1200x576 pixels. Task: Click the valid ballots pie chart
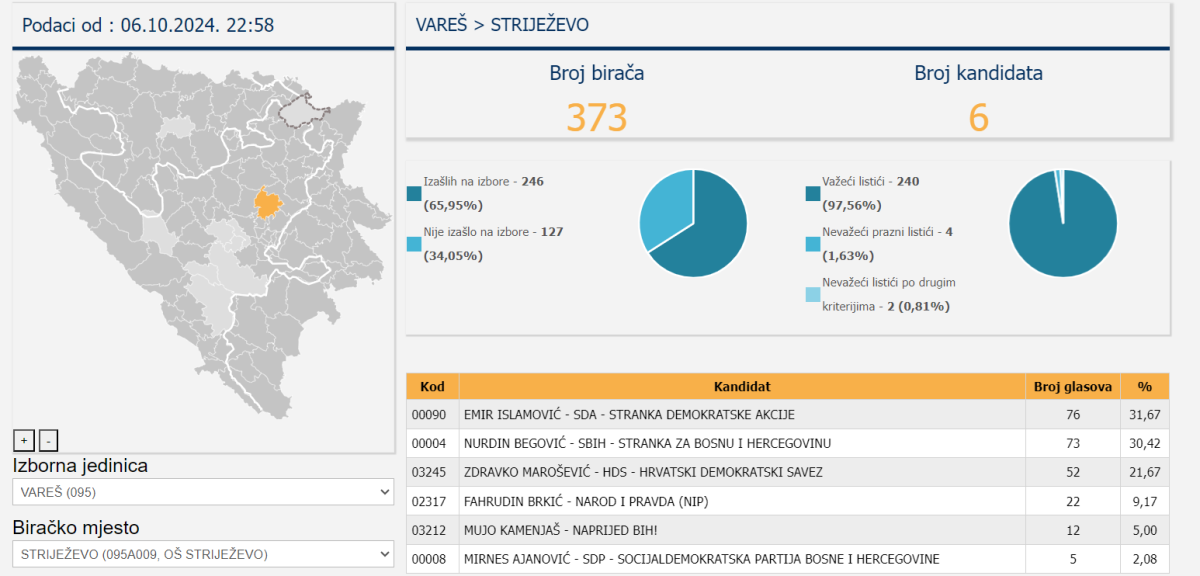coord(1063,224)
